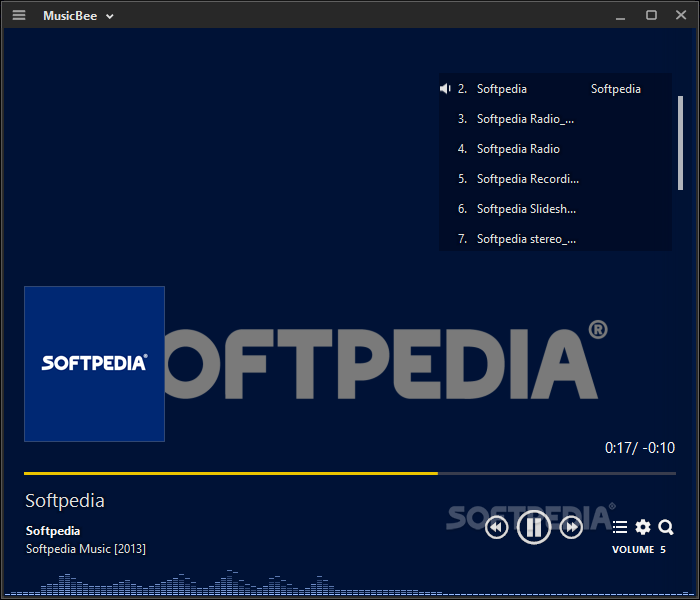Image resolution: width=700 pixels, height=600 pixels.
Task: Select track 6 Softpedia Slidesh...
Action: (555, 208)
